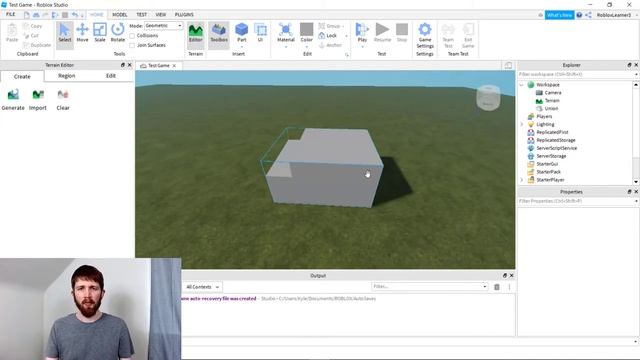Click Generate in Terrain Editor

pos(13,100)
